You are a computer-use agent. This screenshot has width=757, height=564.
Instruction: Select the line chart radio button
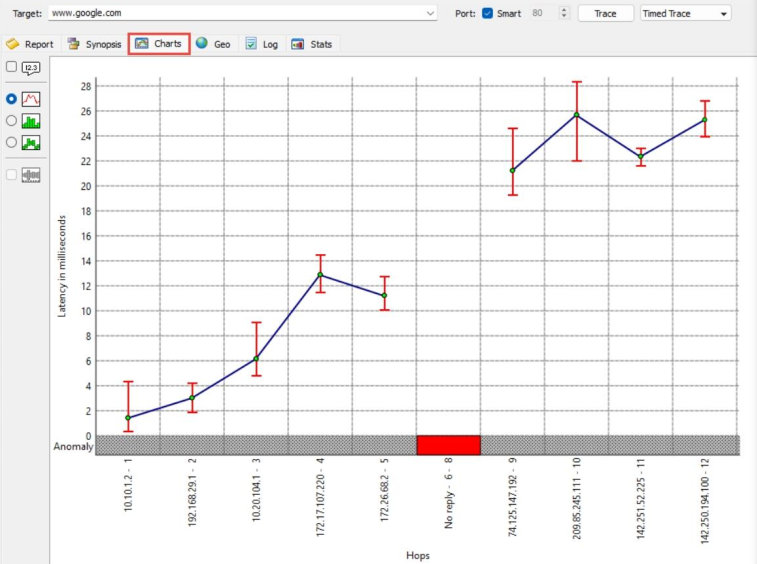point(11,99)
